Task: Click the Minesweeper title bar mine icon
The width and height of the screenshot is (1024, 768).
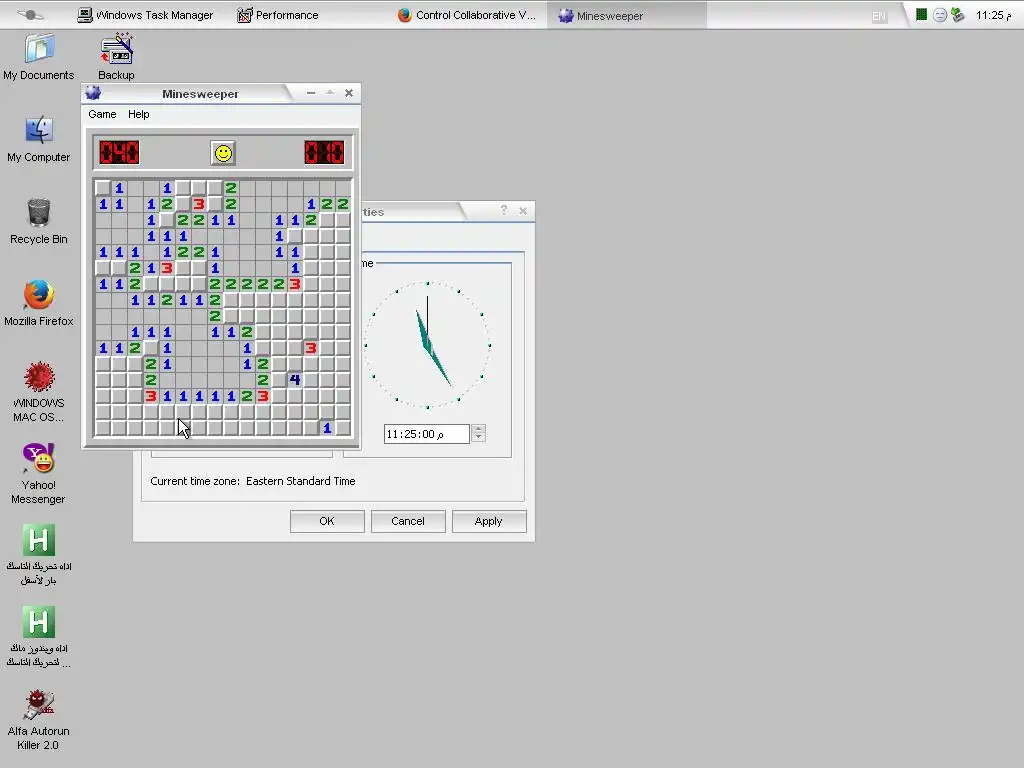Action: (x=93, y=93)
